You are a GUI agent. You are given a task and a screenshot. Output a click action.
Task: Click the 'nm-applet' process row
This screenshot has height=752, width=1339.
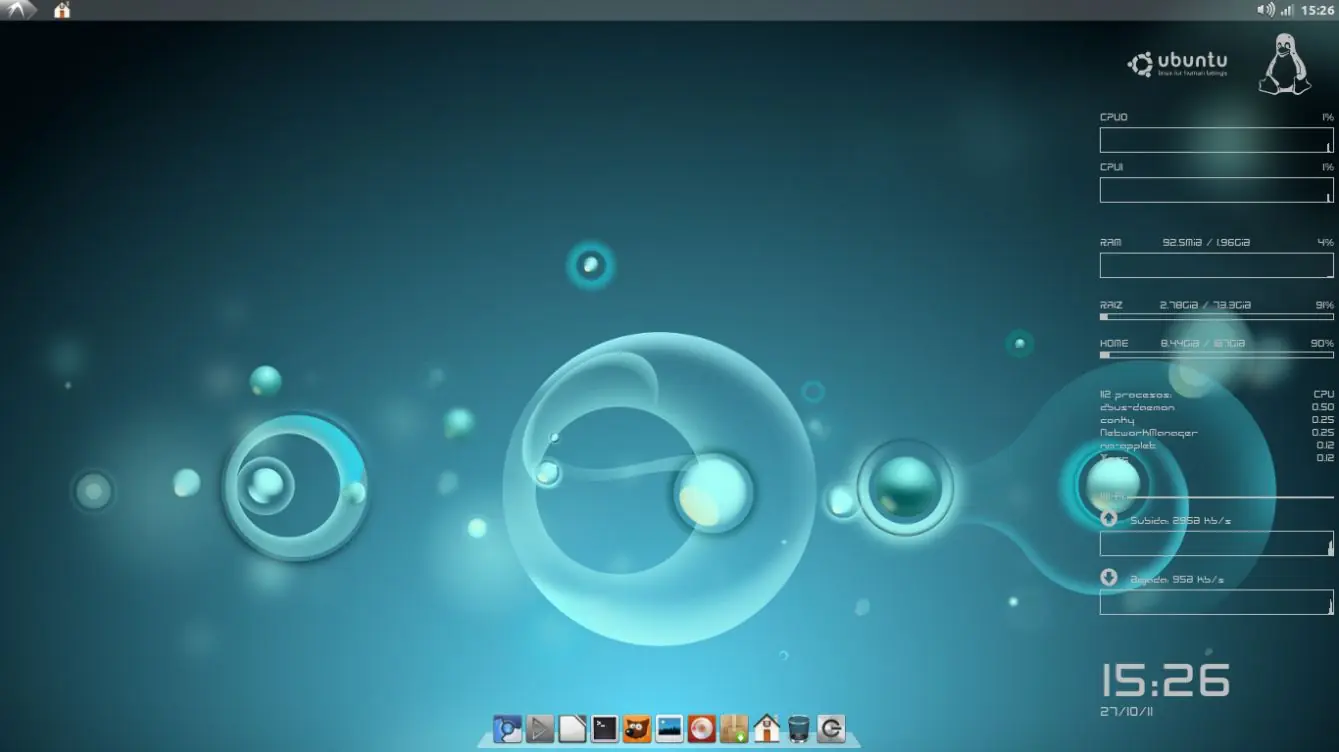(1216, 446)
